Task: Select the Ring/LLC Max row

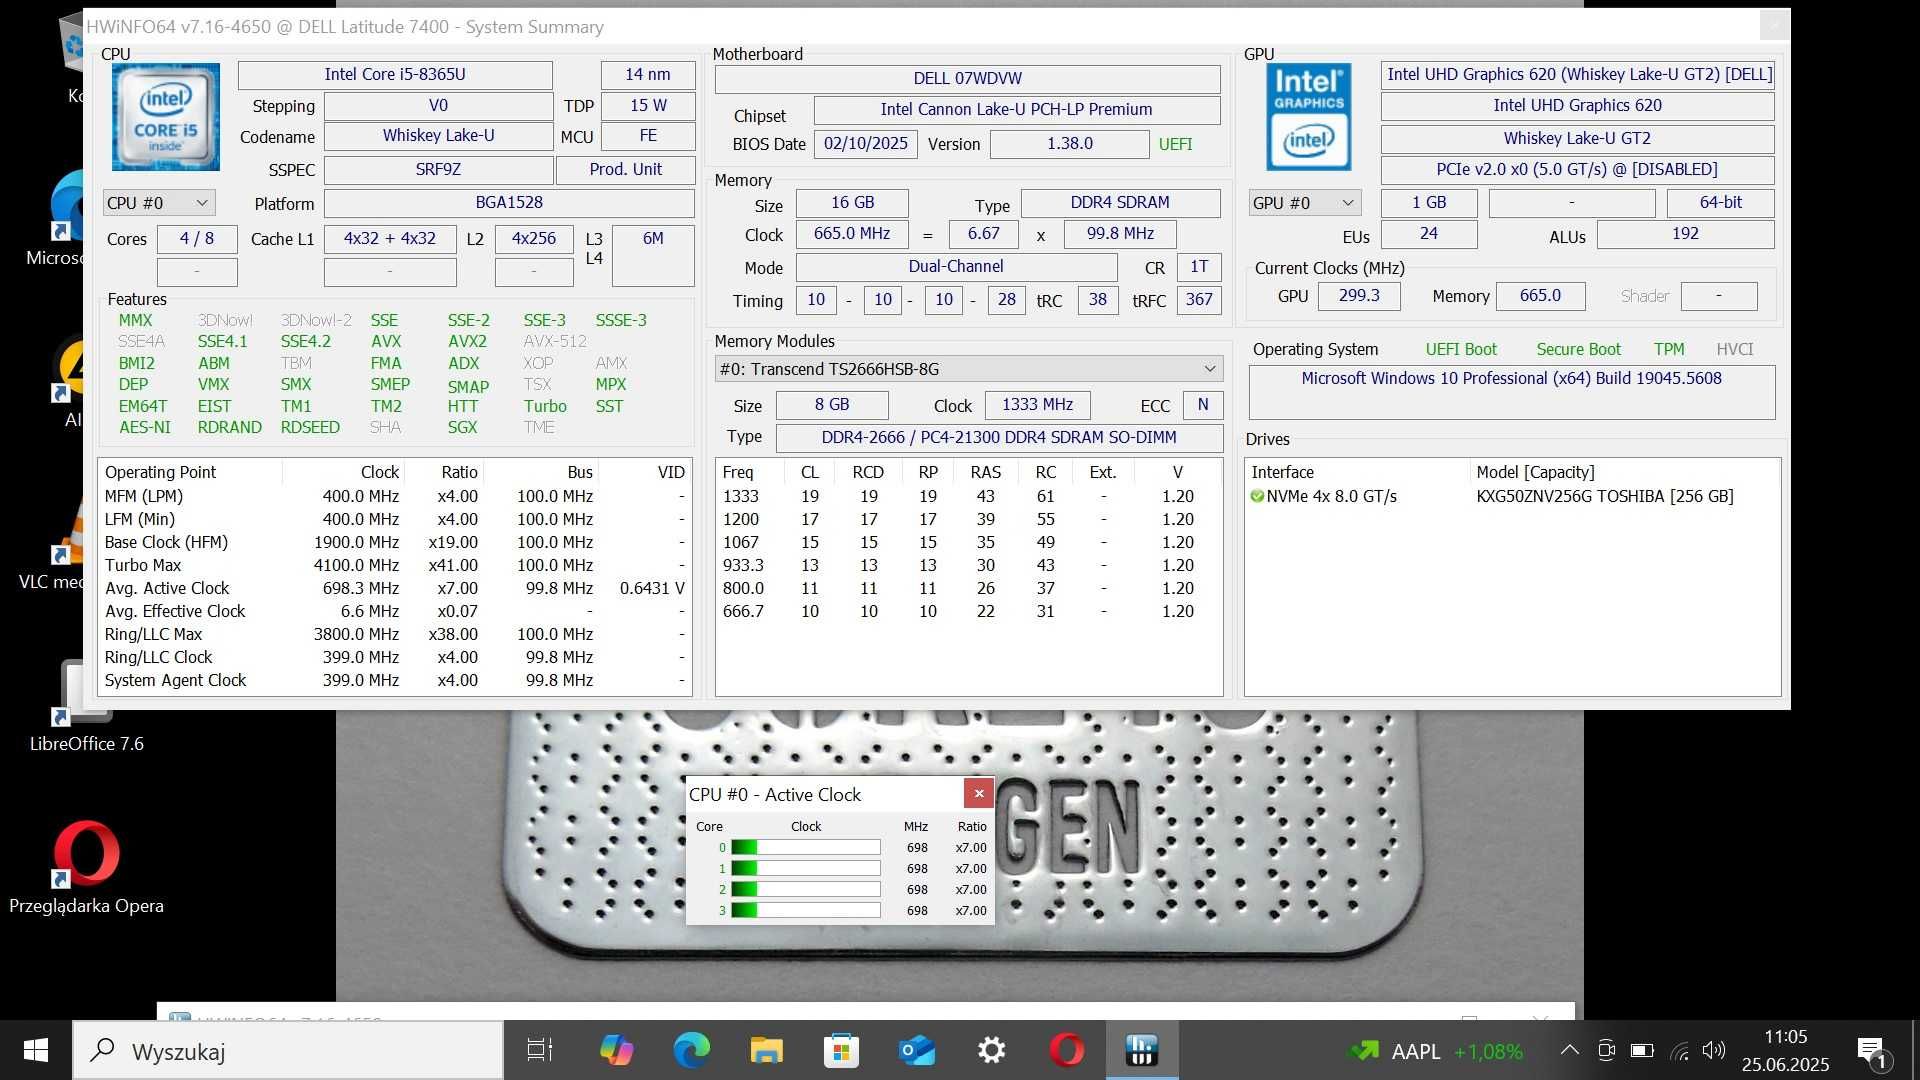Action: (x=394, y=634)
